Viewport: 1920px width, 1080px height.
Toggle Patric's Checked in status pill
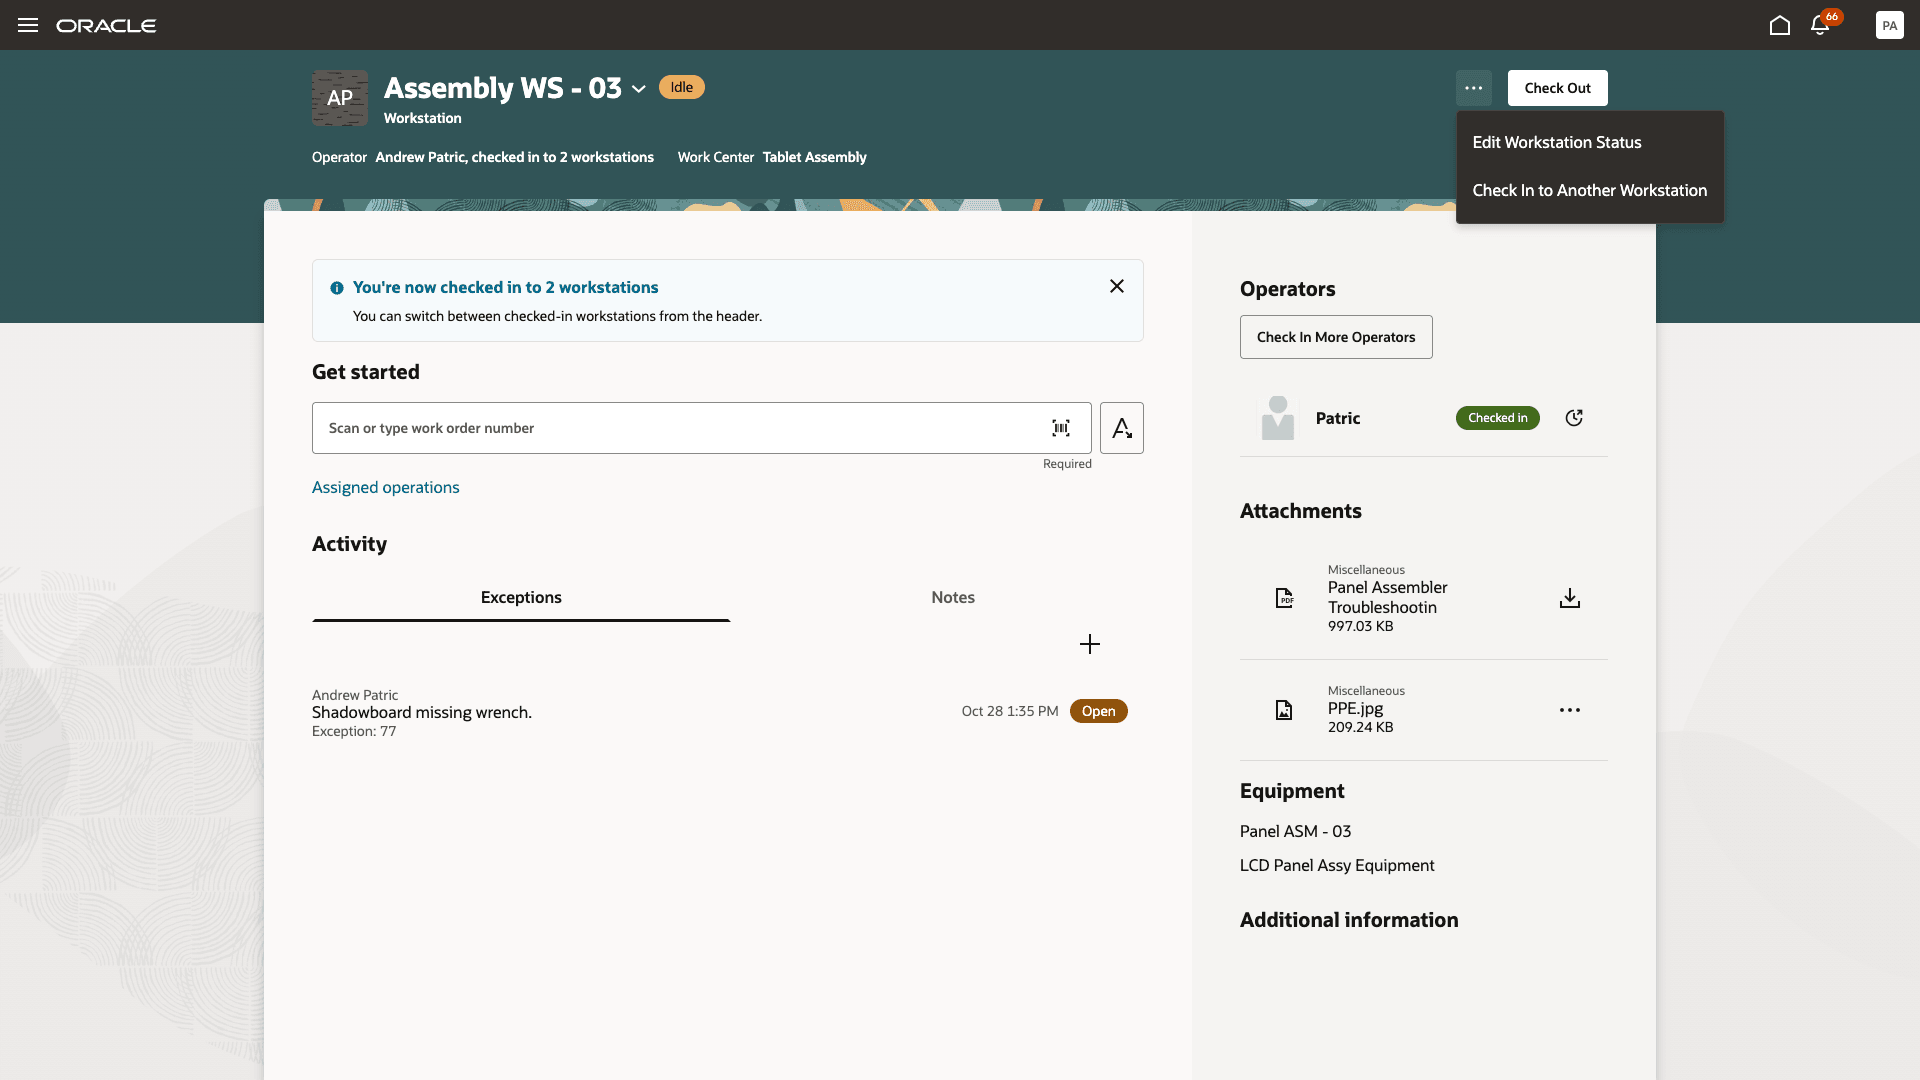(1497, 418)
